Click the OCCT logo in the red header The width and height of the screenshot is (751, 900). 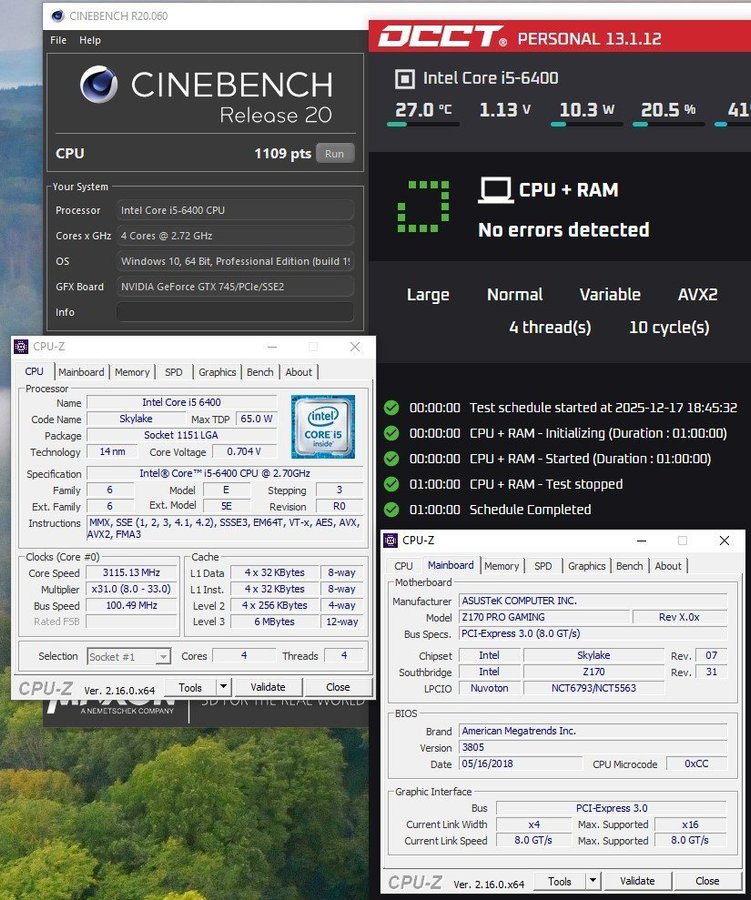coord(440,38)
